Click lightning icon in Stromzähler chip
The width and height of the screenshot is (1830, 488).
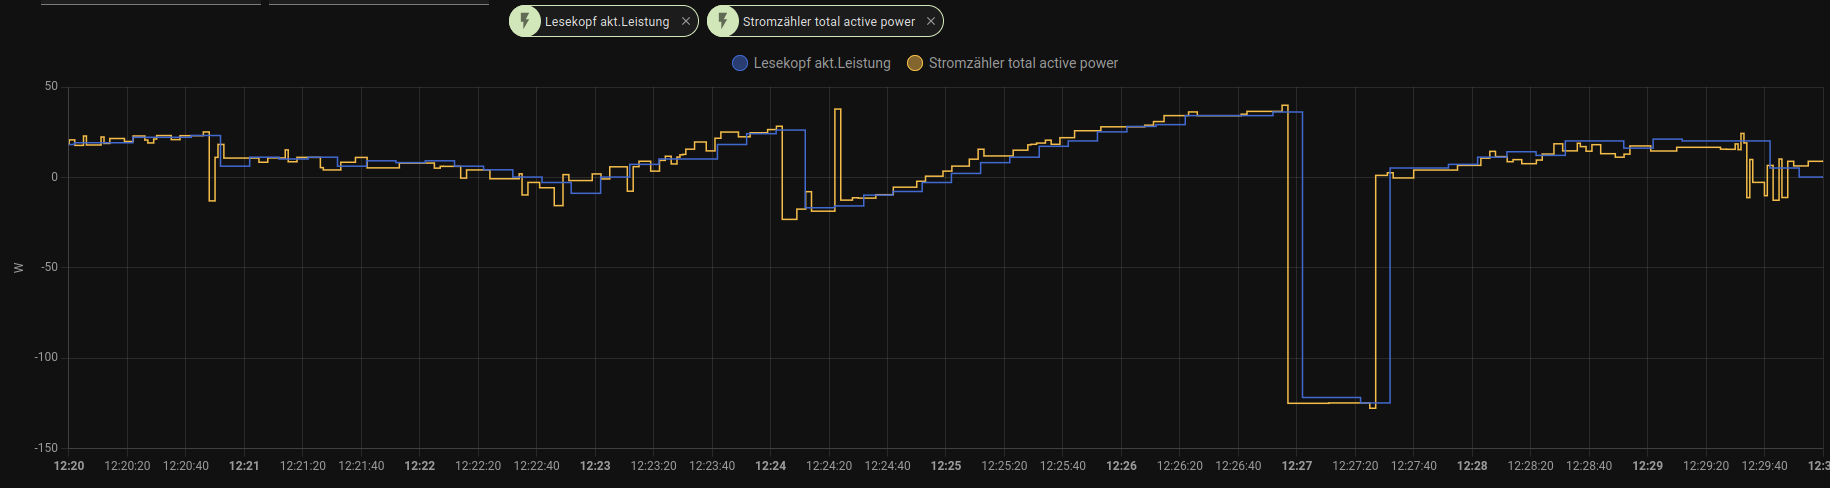tap(723, 21)
